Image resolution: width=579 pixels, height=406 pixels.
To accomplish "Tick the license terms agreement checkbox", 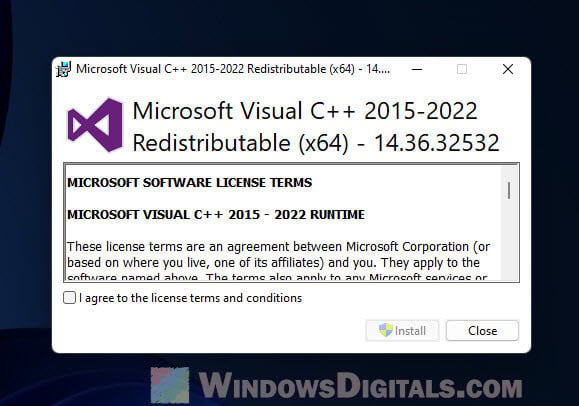I will point(69,298).
